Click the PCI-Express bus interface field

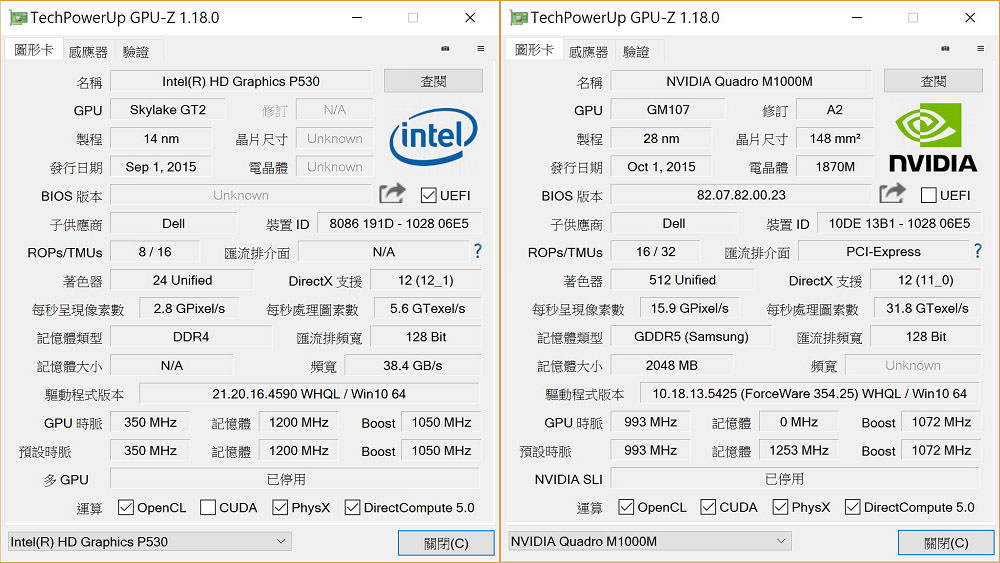(x=883, y=252)
